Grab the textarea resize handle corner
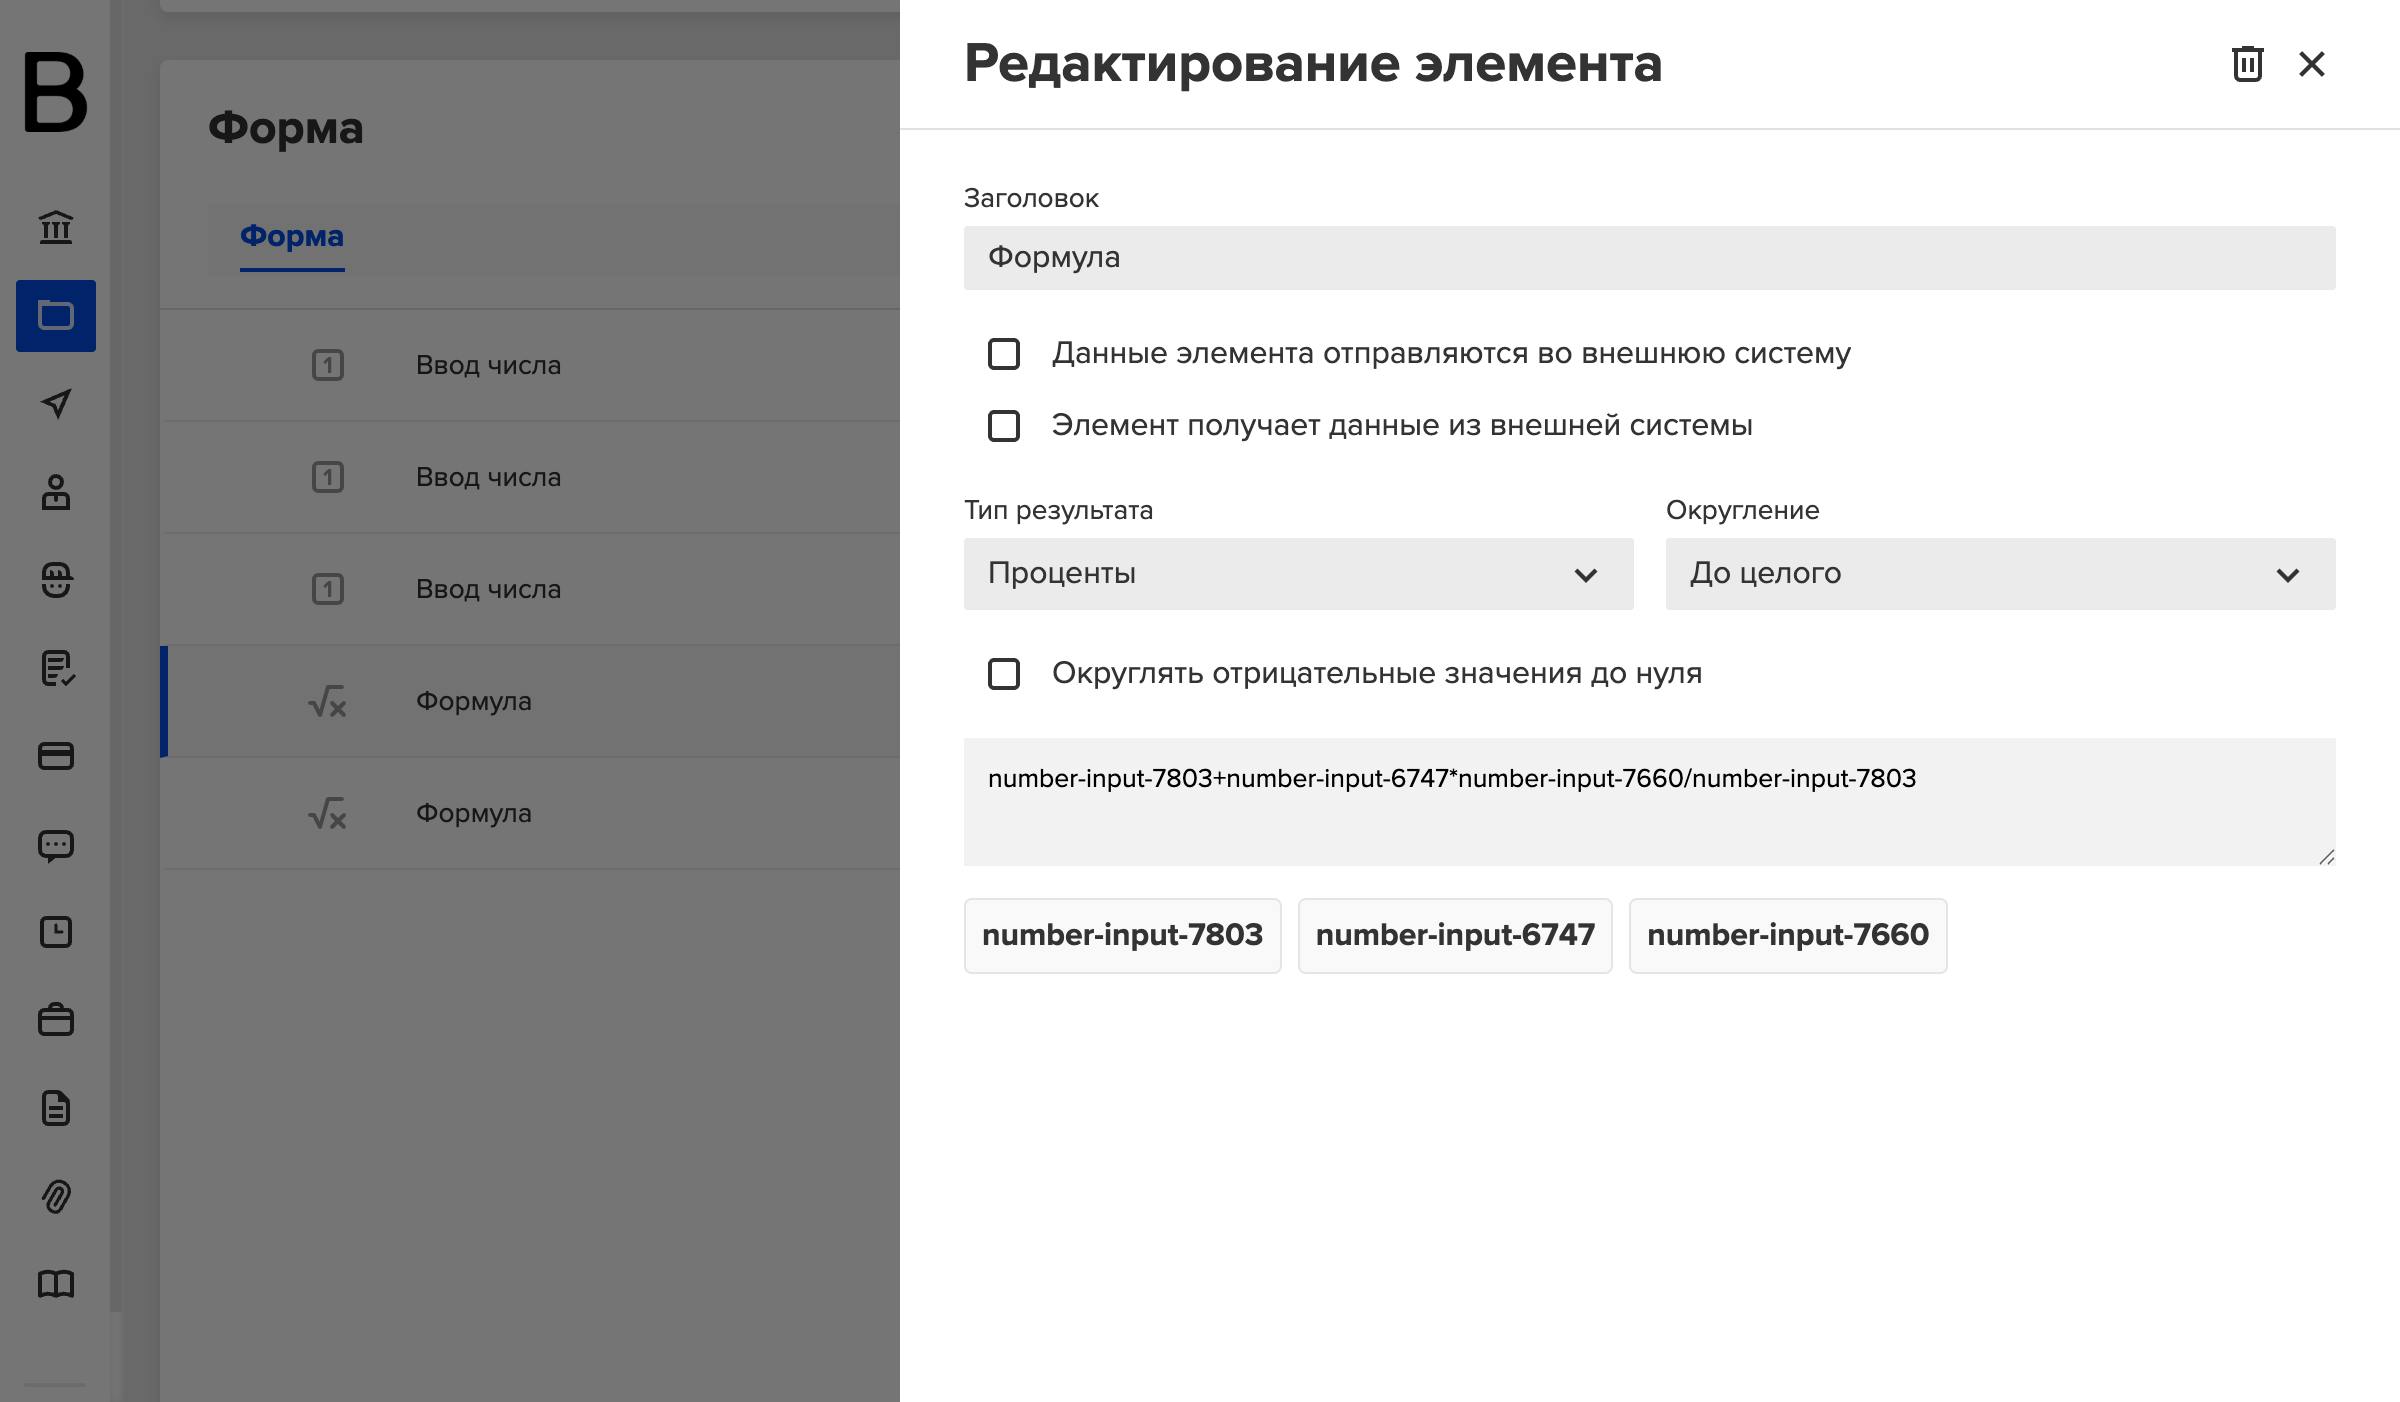This screenshot has height=1402, width=2400. point(2326,857)
